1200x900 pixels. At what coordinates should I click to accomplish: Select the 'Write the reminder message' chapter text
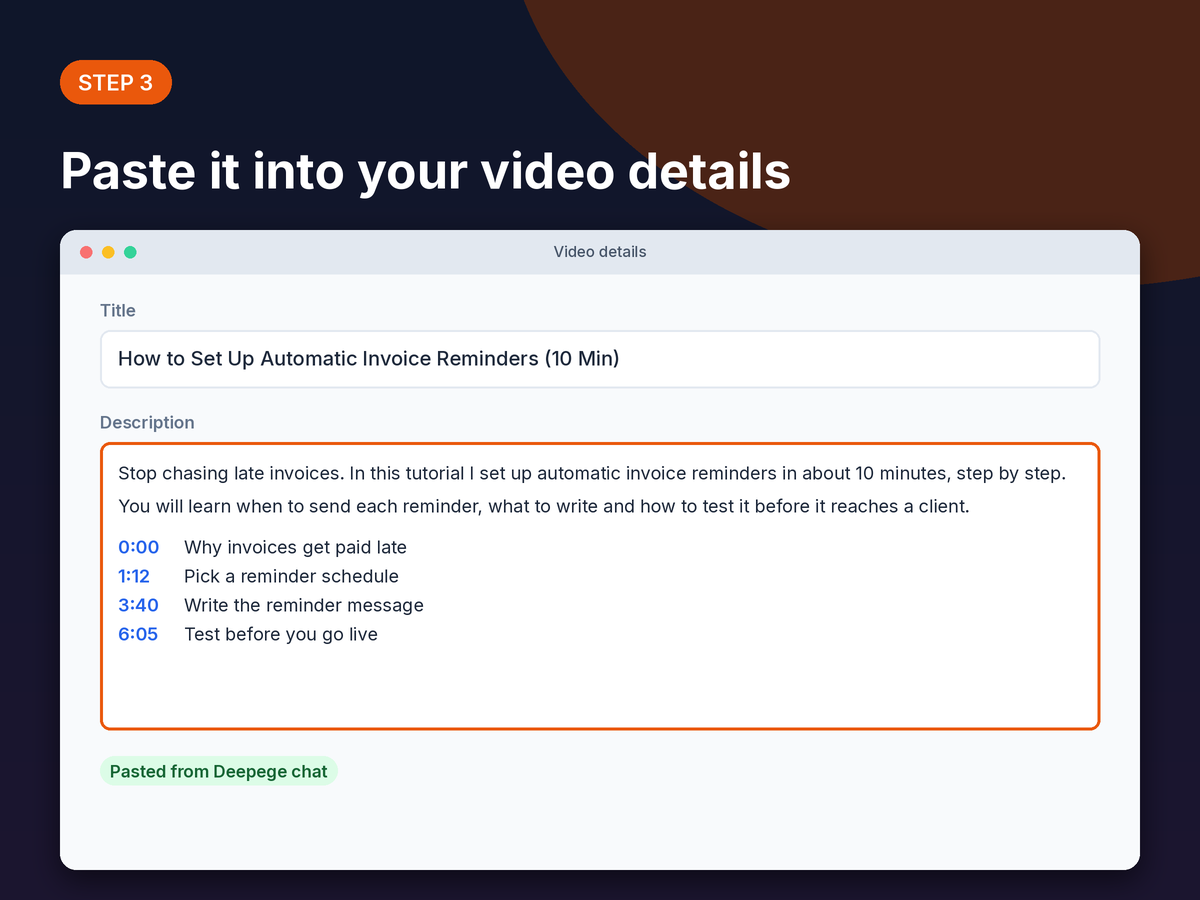pyautogui.click(x=304, y=605)
